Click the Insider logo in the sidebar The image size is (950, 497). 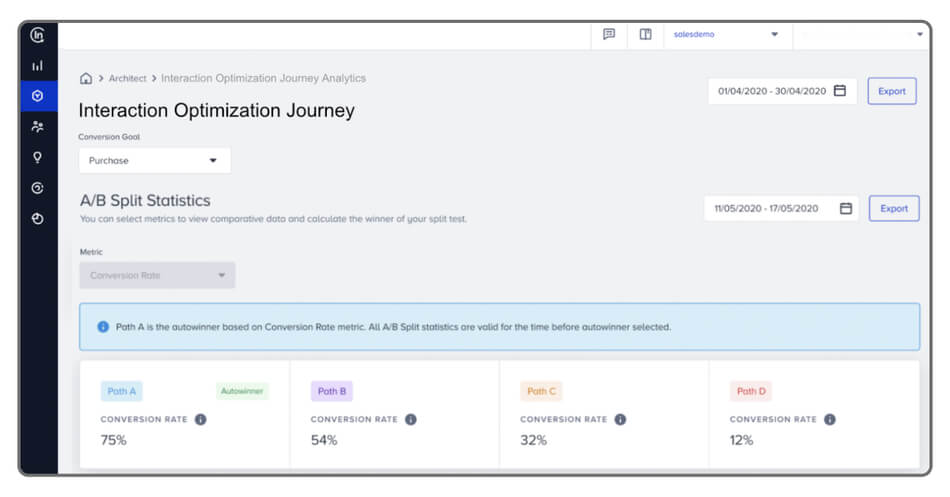(x=38, y=35)
